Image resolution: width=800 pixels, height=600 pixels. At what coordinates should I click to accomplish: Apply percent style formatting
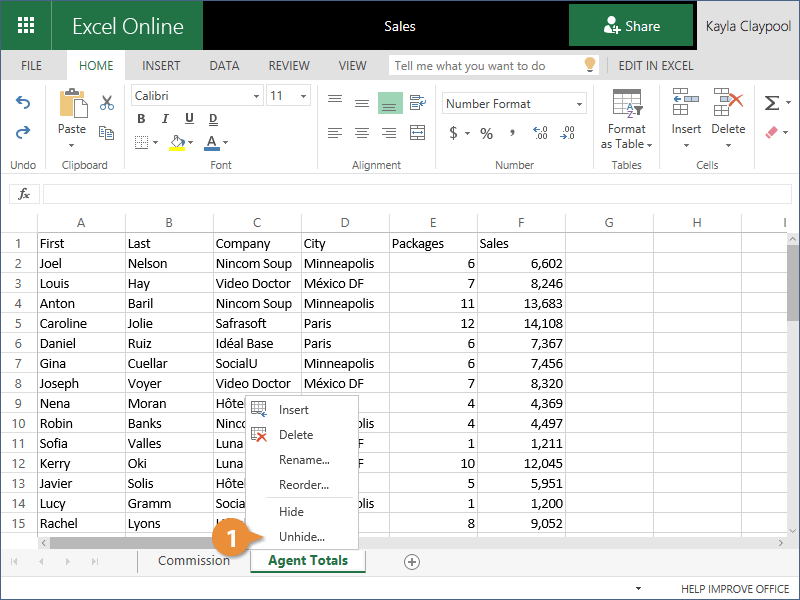point(486,133)
